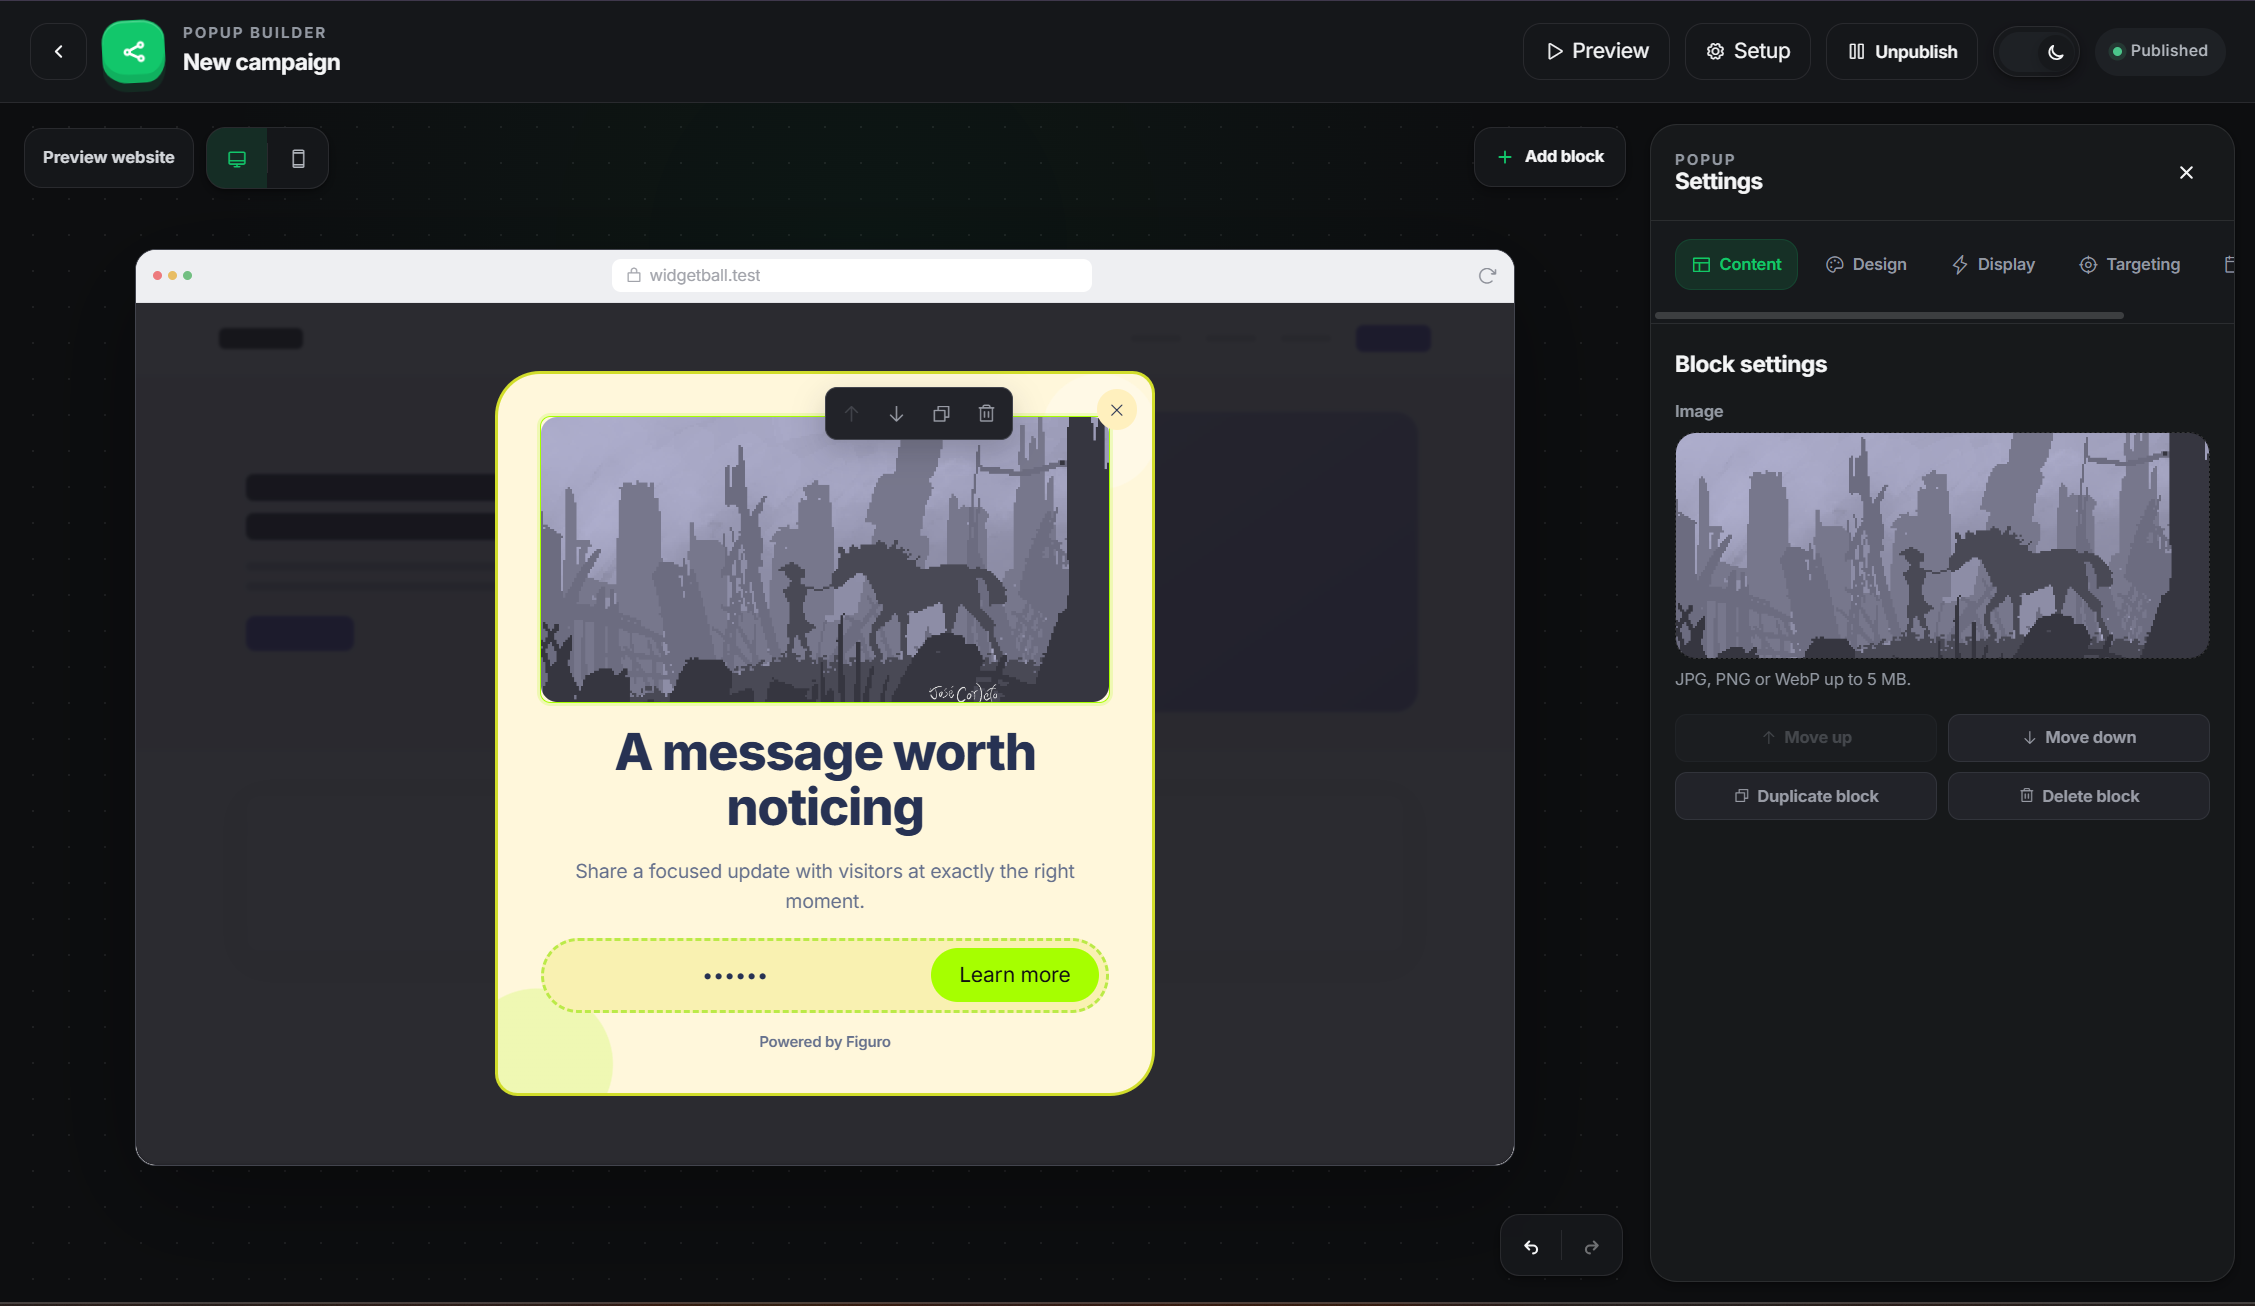Toggle dark mode switch

pos(2036,52)
